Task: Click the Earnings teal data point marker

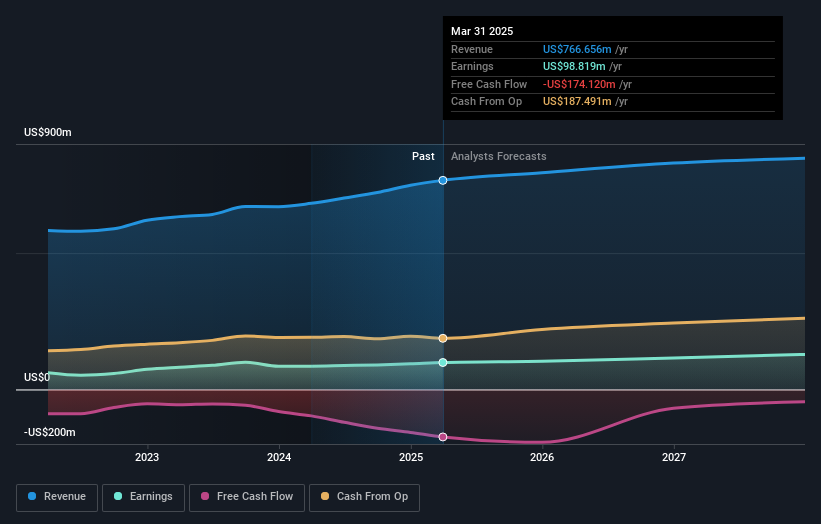Action: (x=443, y=362)
